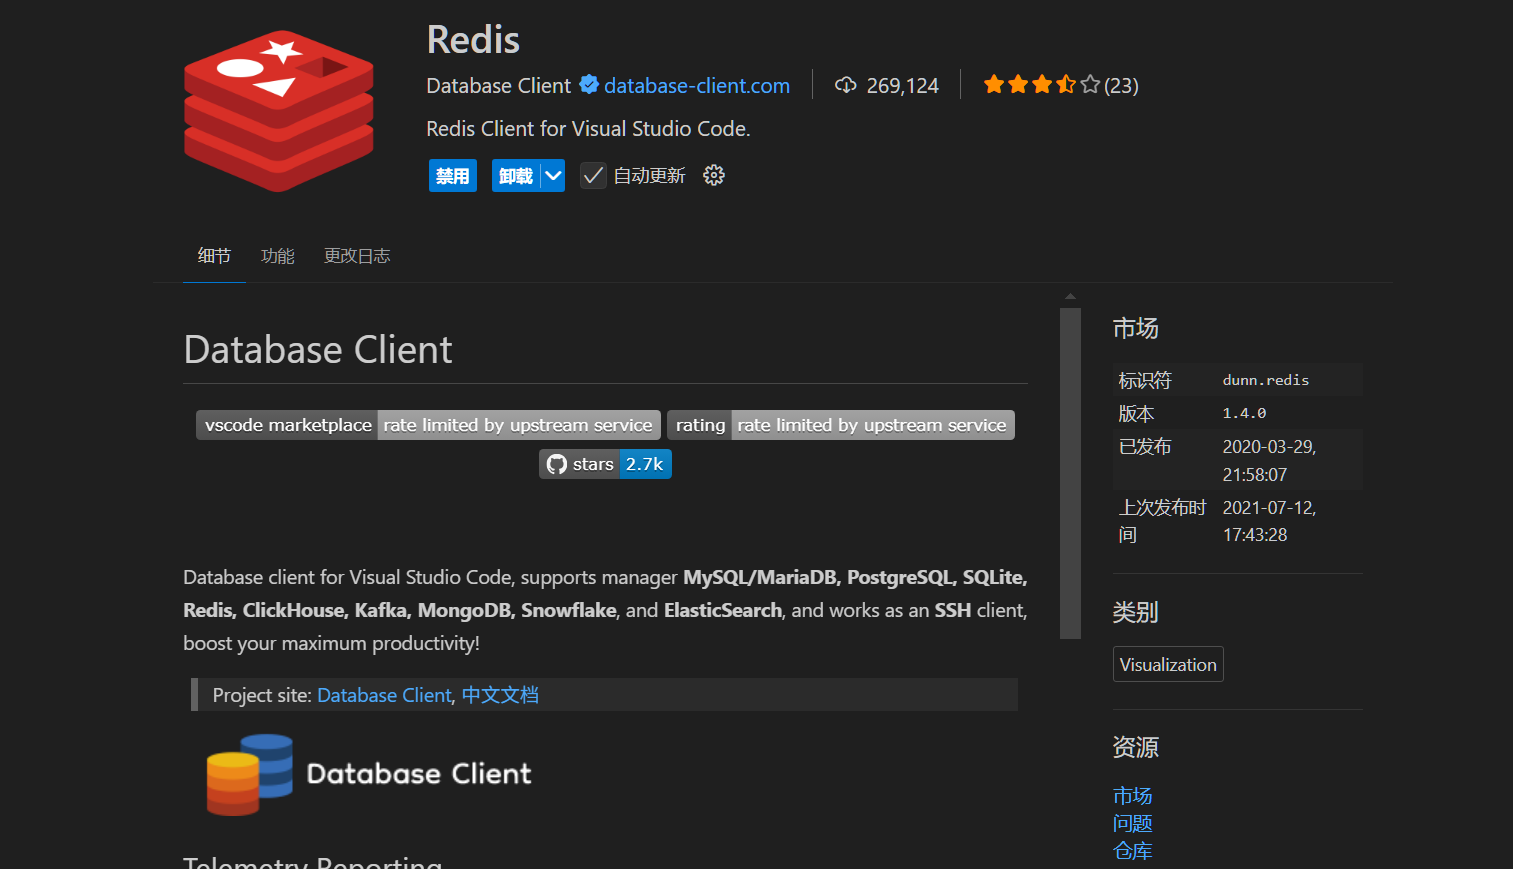Viewport: 1513px width, 869px height.
Task: Click the download count cloud icon
Action: pyautogui.click(x=846, y=85)
